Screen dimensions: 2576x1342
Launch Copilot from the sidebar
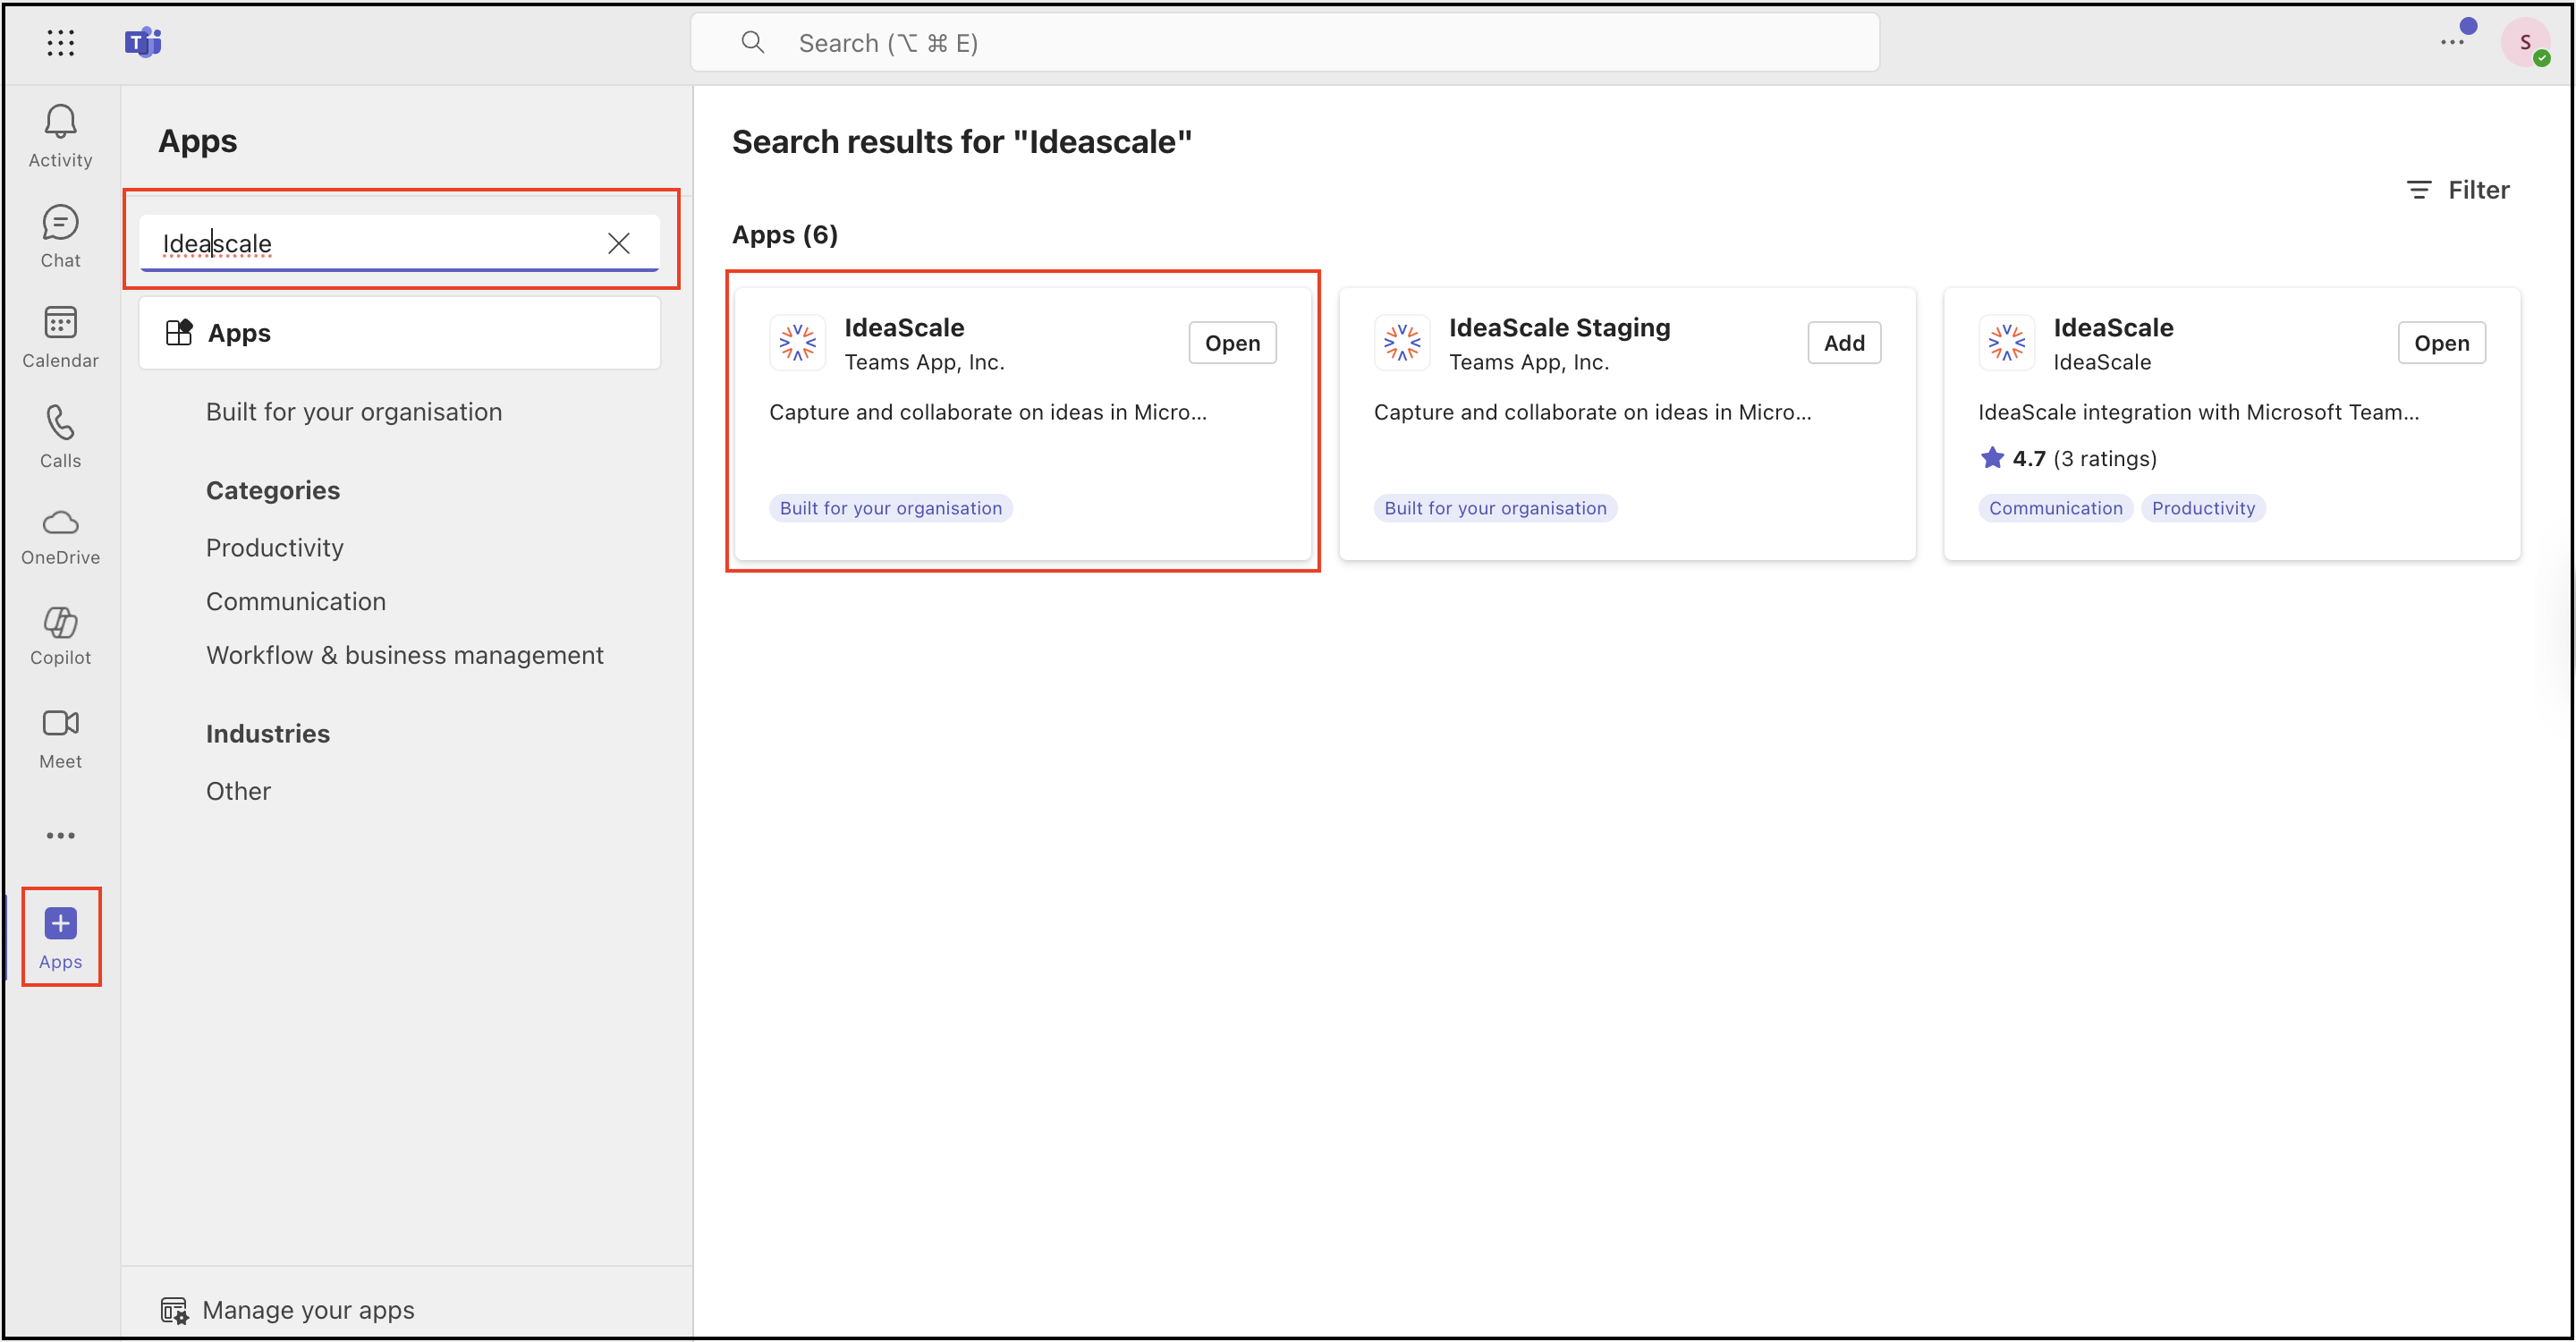(x=61, y=636)
